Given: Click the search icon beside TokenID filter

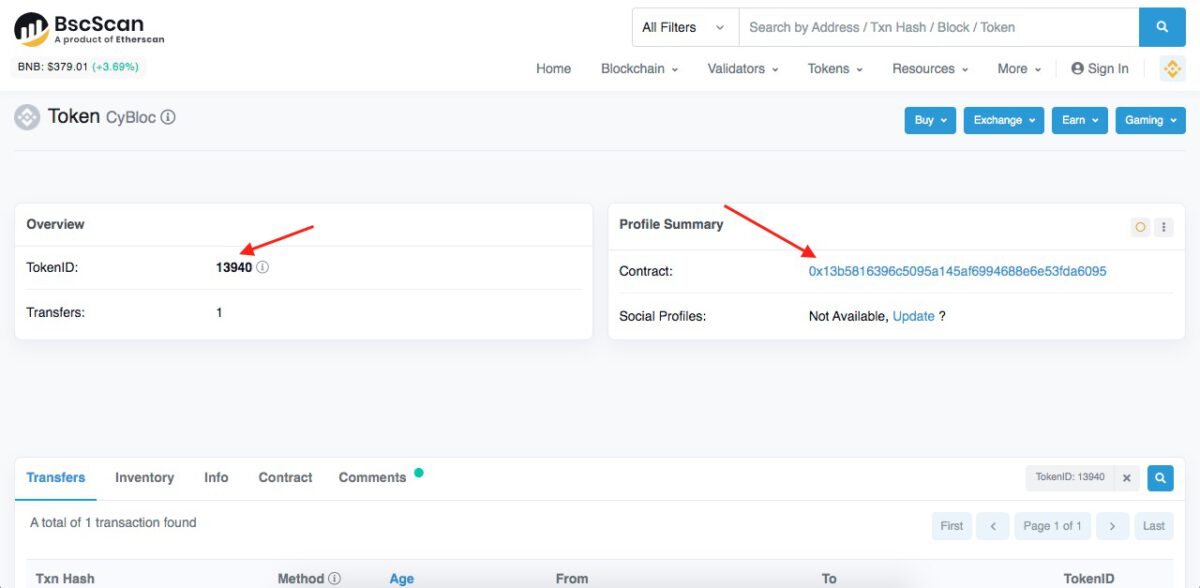Looking at the screenshot, I should point(1160,478).
